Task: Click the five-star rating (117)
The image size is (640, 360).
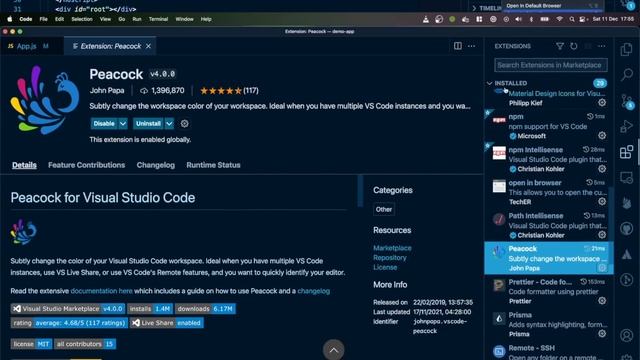Action: click(229, 91)
